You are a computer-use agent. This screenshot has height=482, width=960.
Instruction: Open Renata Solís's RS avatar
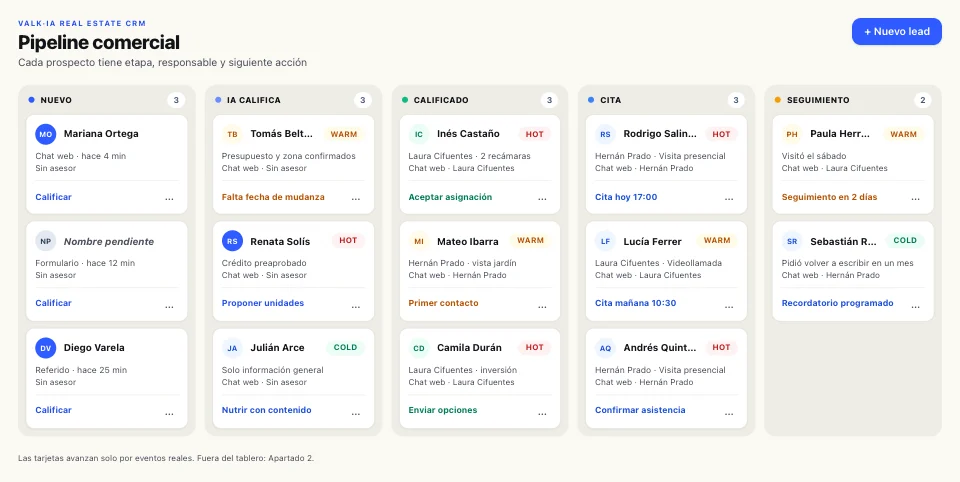coord(232,241)
